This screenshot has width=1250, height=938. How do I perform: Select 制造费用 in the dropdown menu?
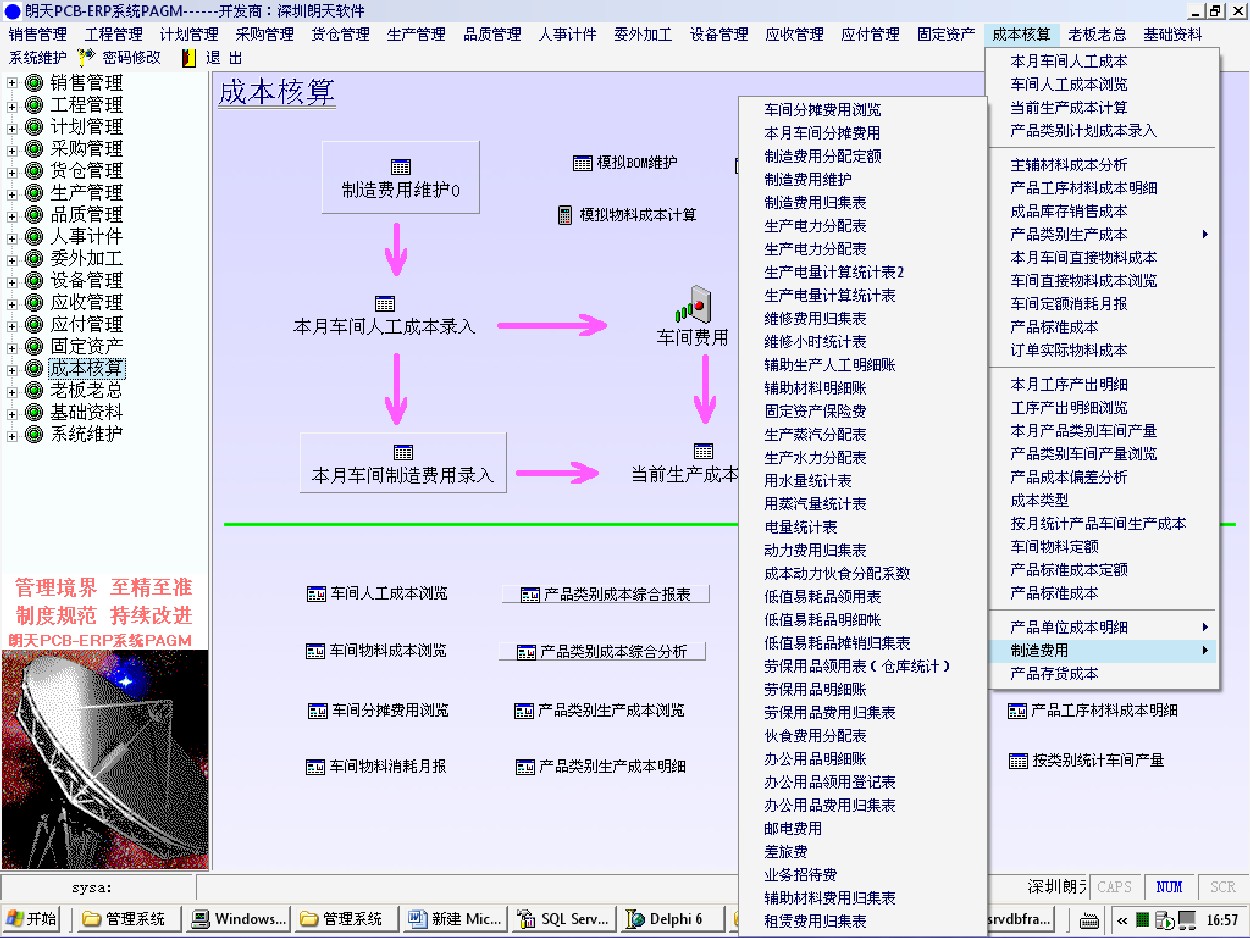point(1101,650)
